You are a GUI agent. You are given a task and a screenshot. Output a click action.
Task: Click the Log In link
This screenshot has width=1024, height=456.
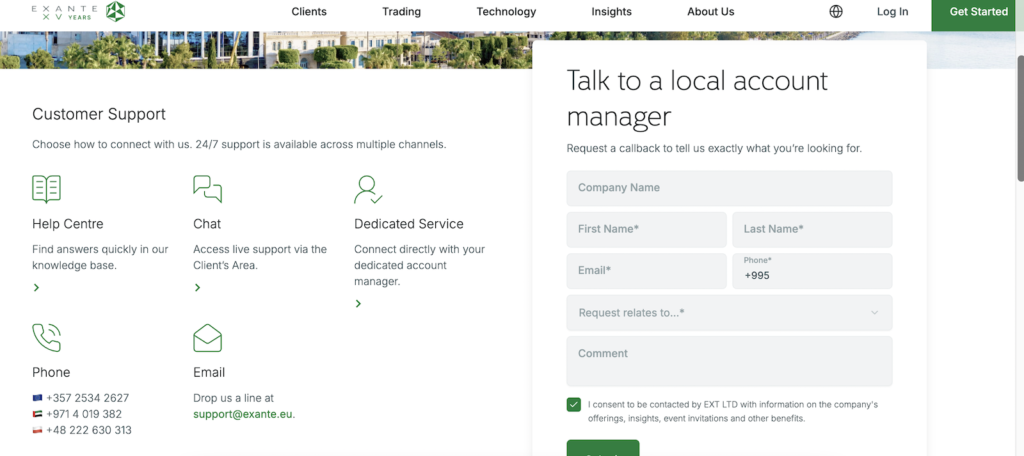(x=892, y=12)
